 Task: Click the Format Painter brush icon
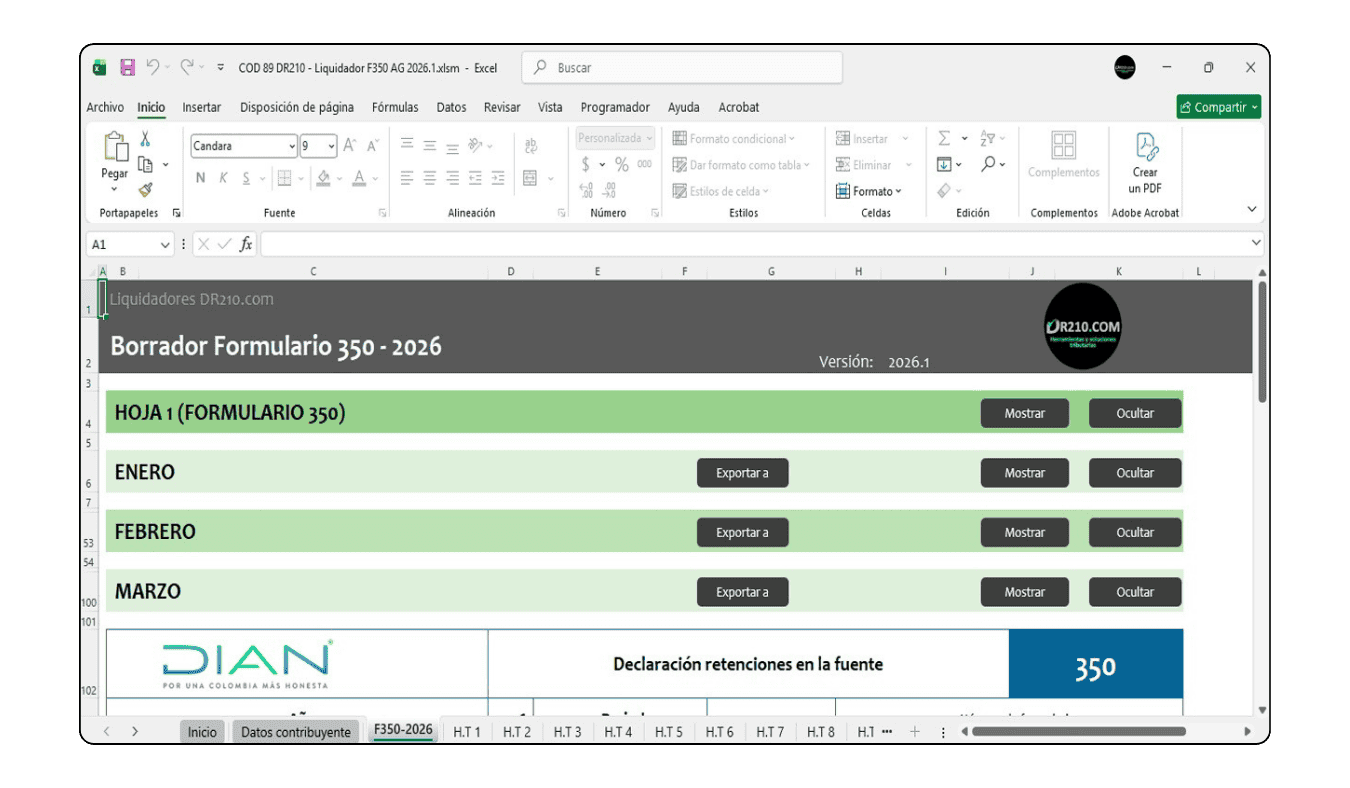click(145, 190)
